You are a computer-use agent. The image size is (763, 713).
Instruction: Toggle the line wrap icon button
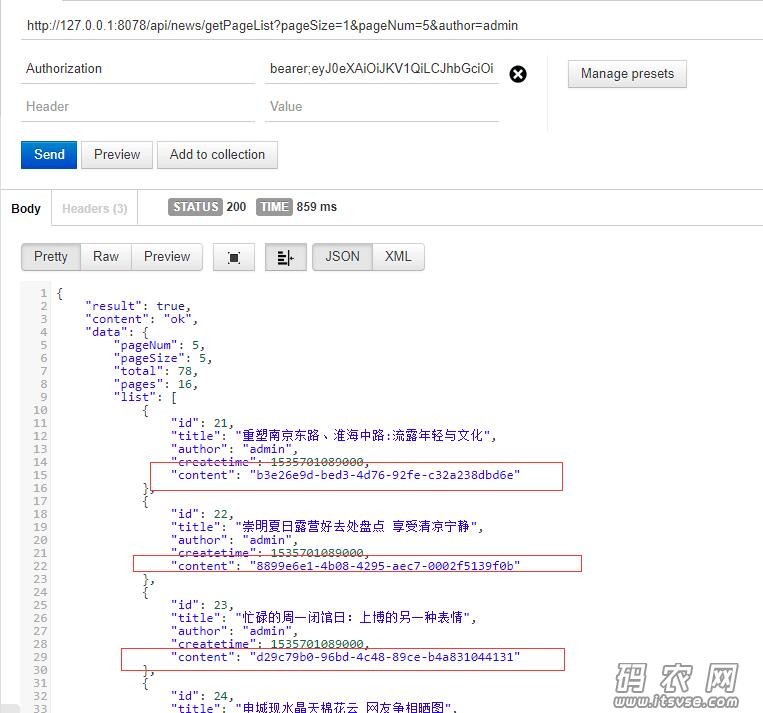tap(286, 257)
